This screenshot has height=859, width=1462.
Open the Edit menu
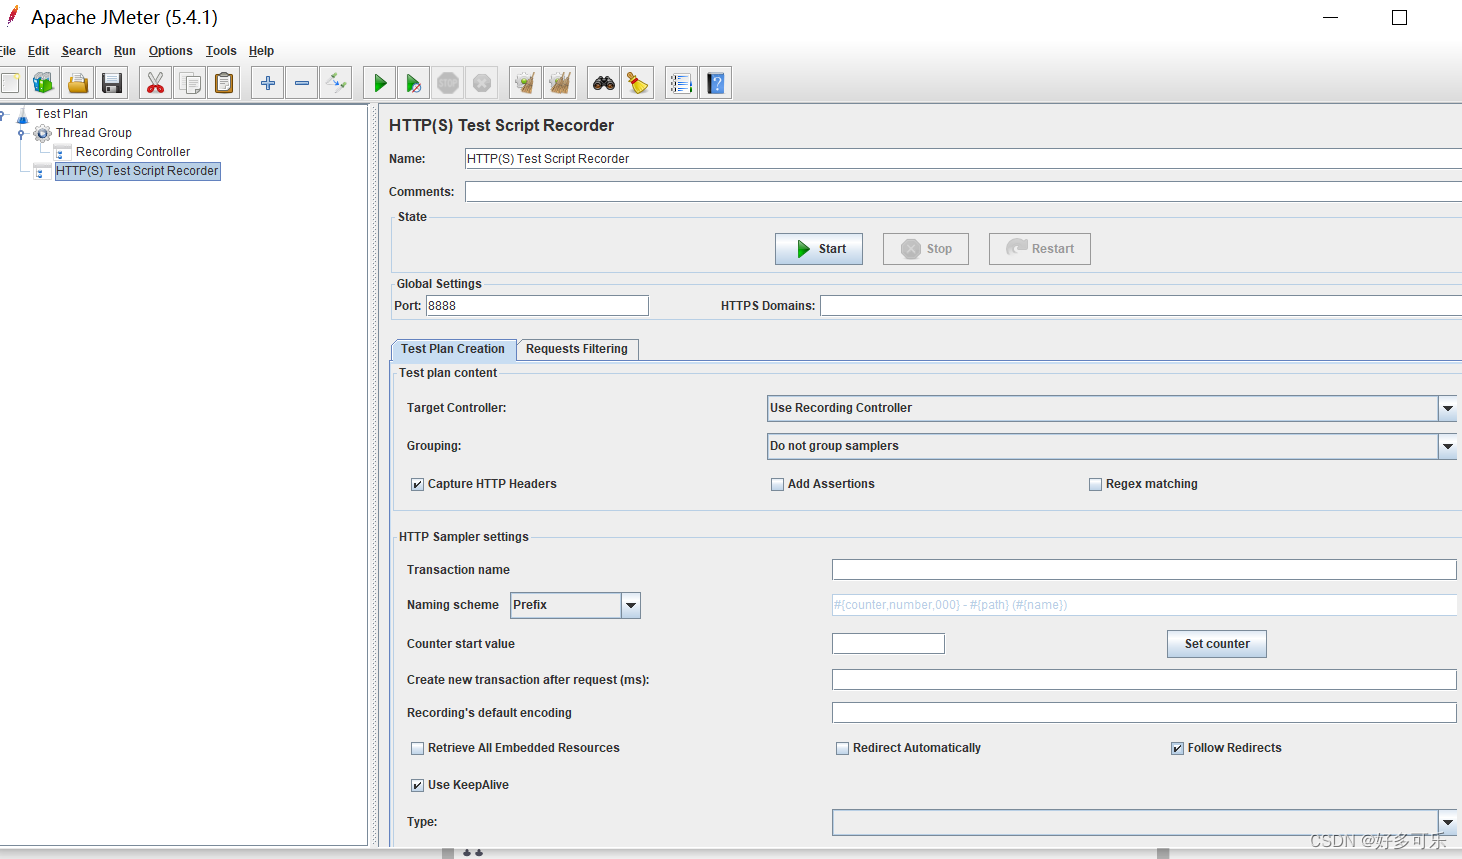coord(38,51)
